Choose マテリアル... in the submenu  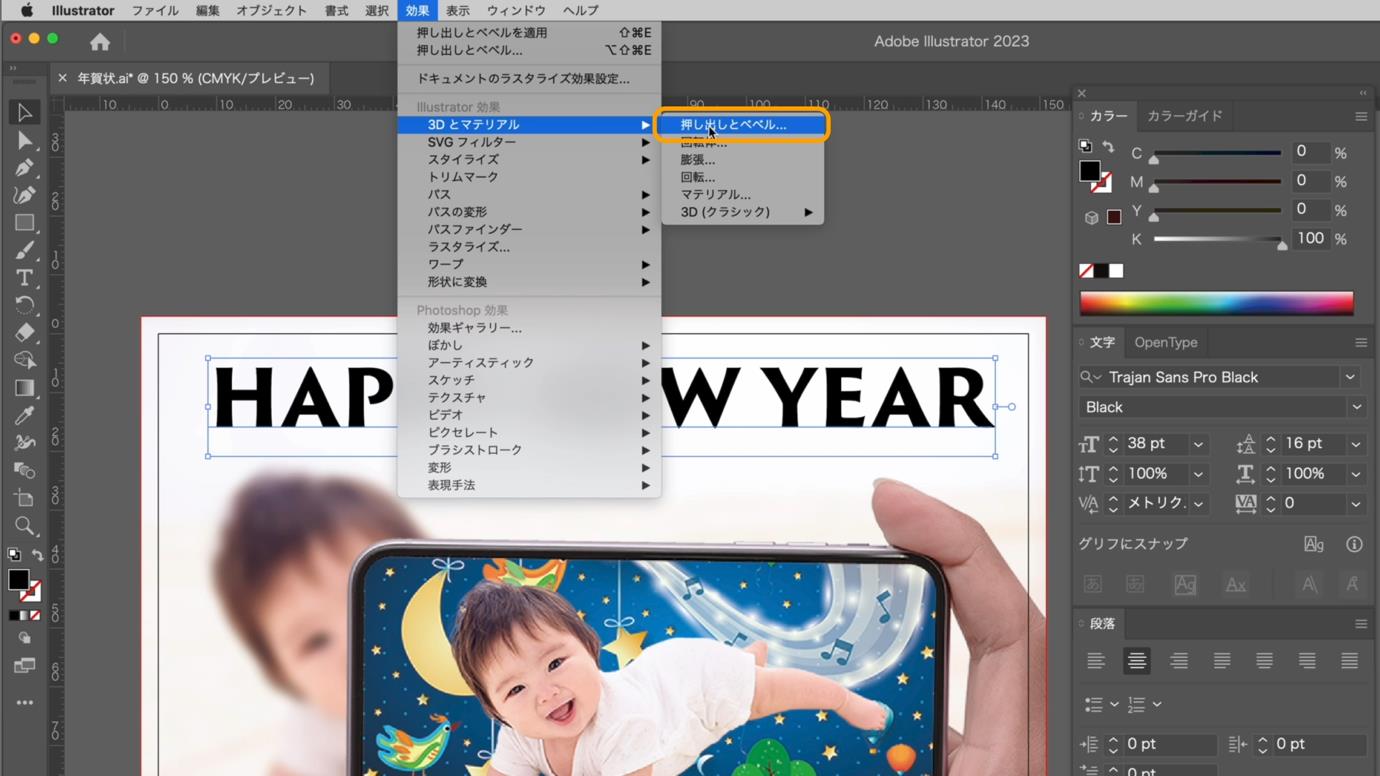pyautogui.click(x=741, y=195)
